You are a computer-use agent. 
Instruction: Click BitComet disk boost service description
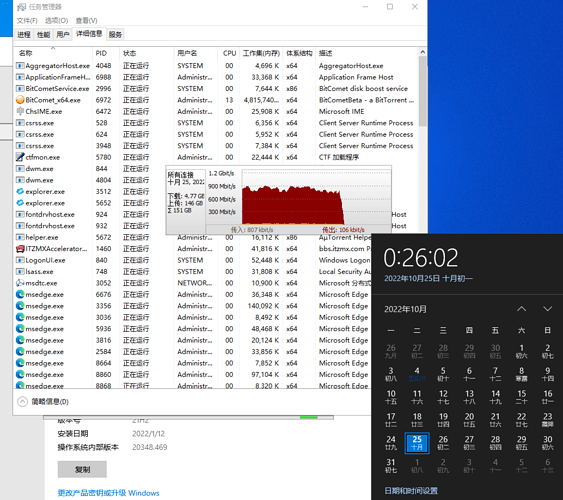pyautogui.click(x=363, y=88)
